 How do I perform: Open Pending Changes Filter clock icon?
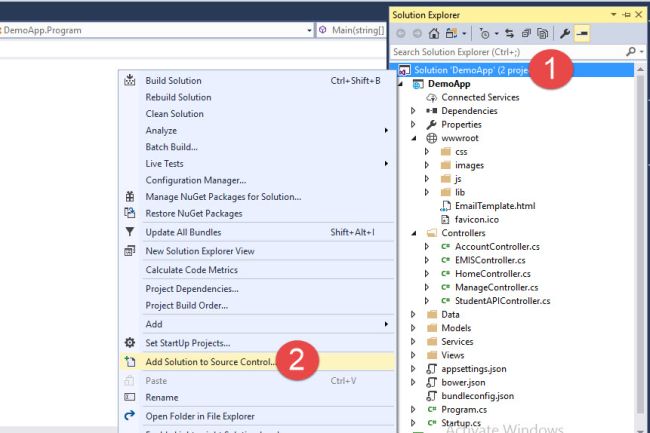click(484, 34)
